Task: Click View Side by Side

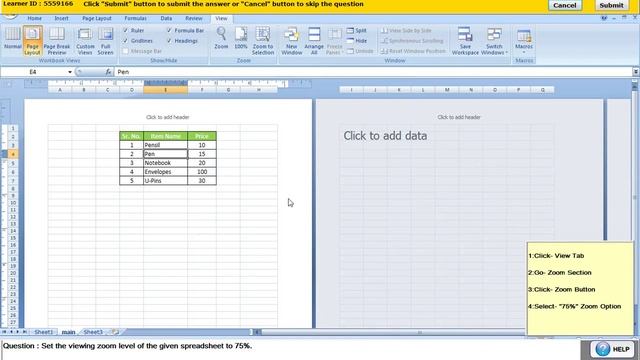Action: click(x=406, y=31)
